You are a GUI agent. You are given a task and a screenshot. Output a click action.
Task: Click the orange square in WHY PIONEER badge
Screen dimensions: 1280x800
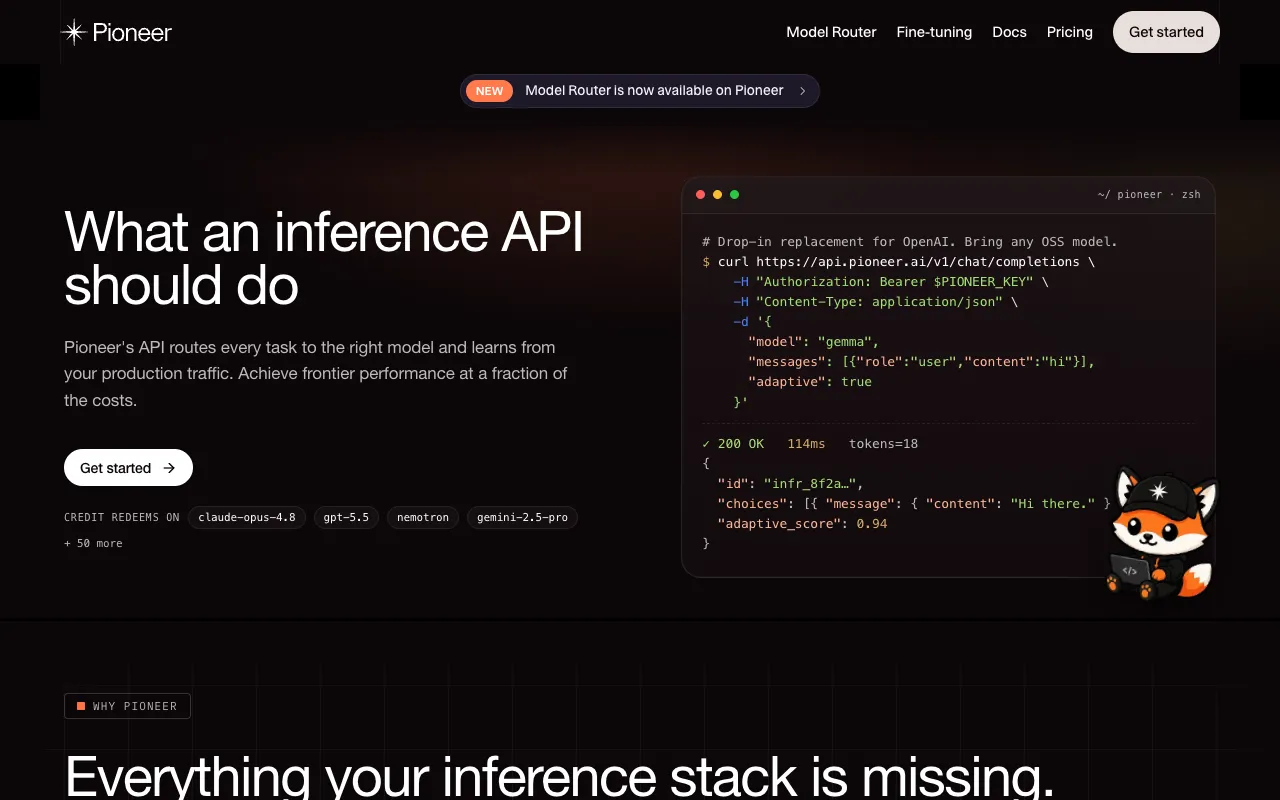click(81, 706)
